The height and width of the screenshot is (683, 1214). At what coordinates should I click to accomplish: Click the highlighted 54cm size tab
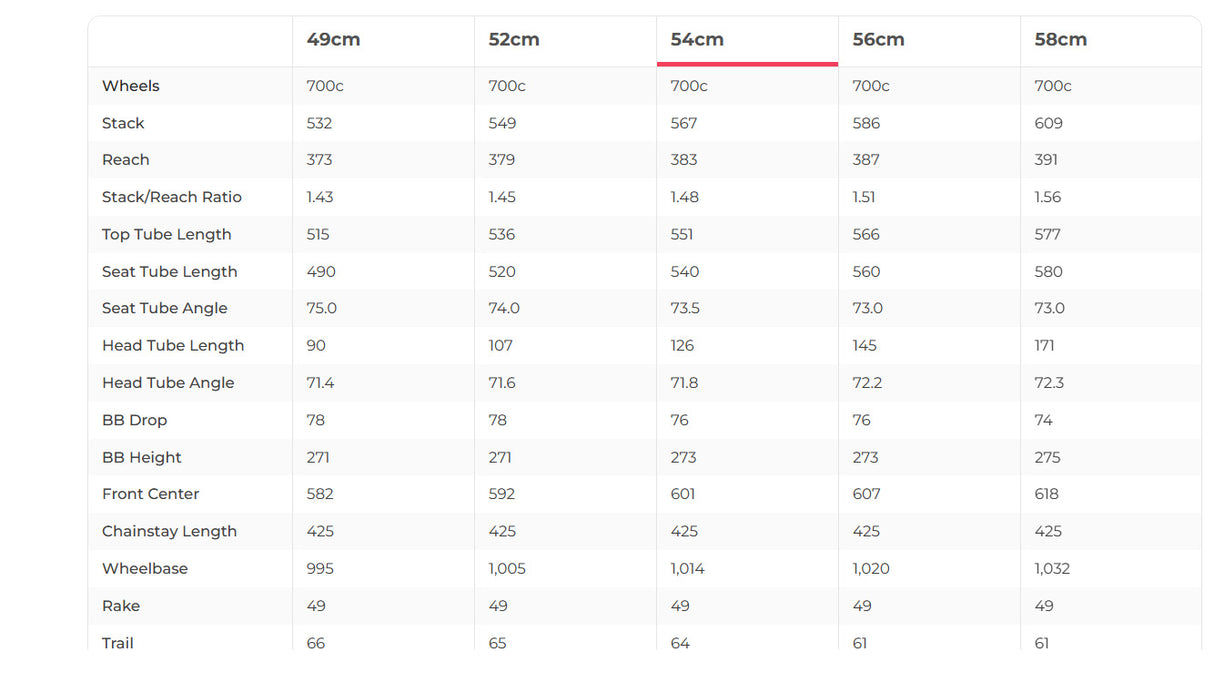(x=697, y=40)
